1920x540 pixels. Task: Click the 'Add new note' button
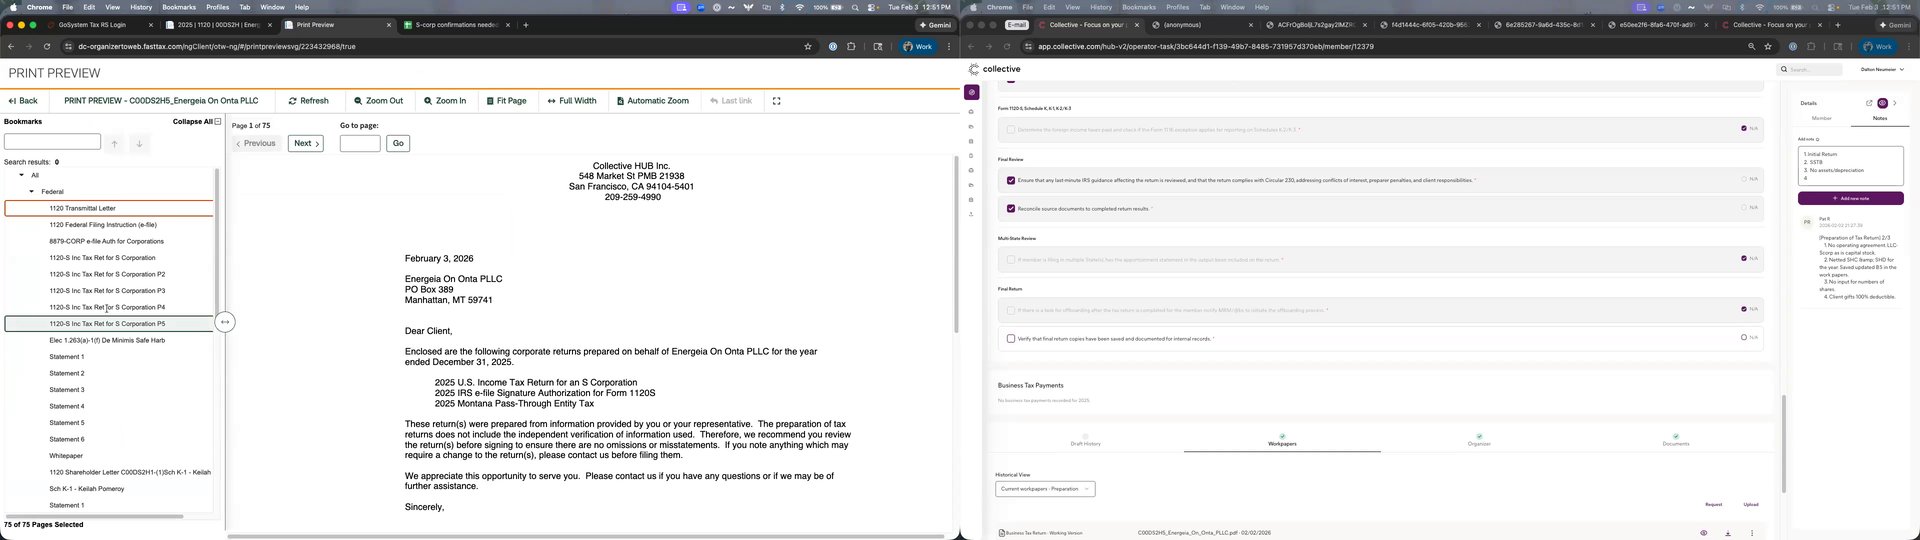coord(1850,198)
